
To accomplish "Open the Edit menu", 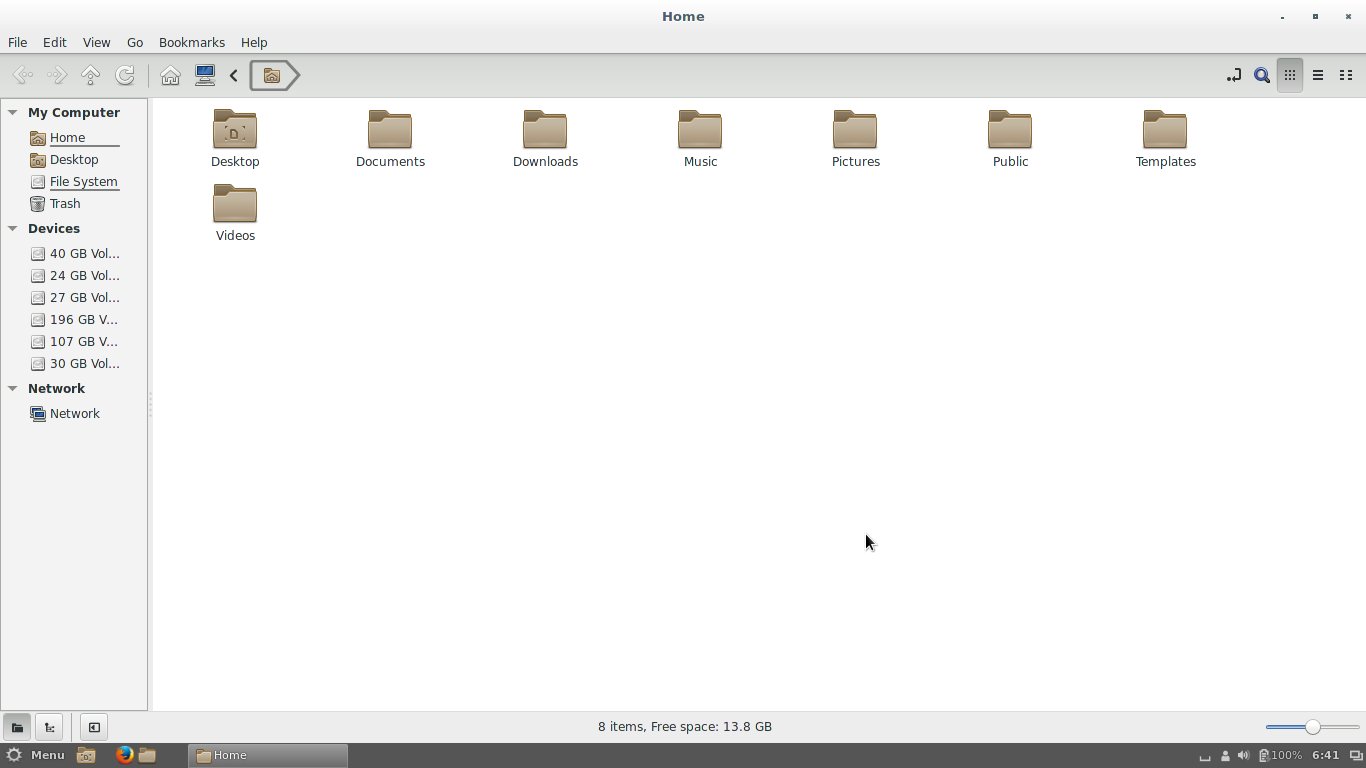I will 54,43.
